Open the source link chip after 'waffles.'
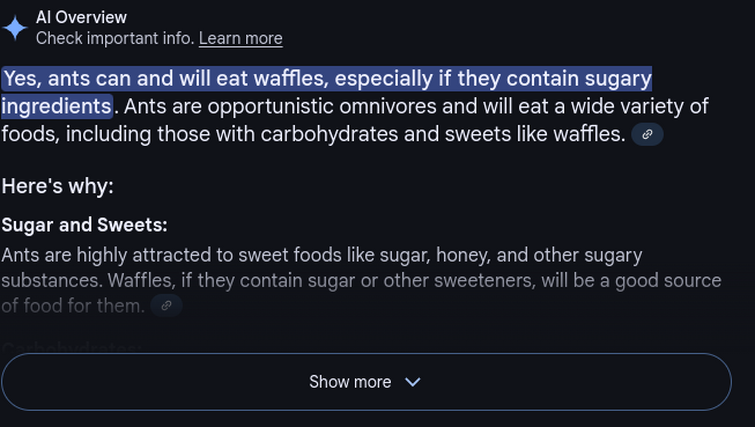This screenshot has width=755, height=427. point(647,134)
